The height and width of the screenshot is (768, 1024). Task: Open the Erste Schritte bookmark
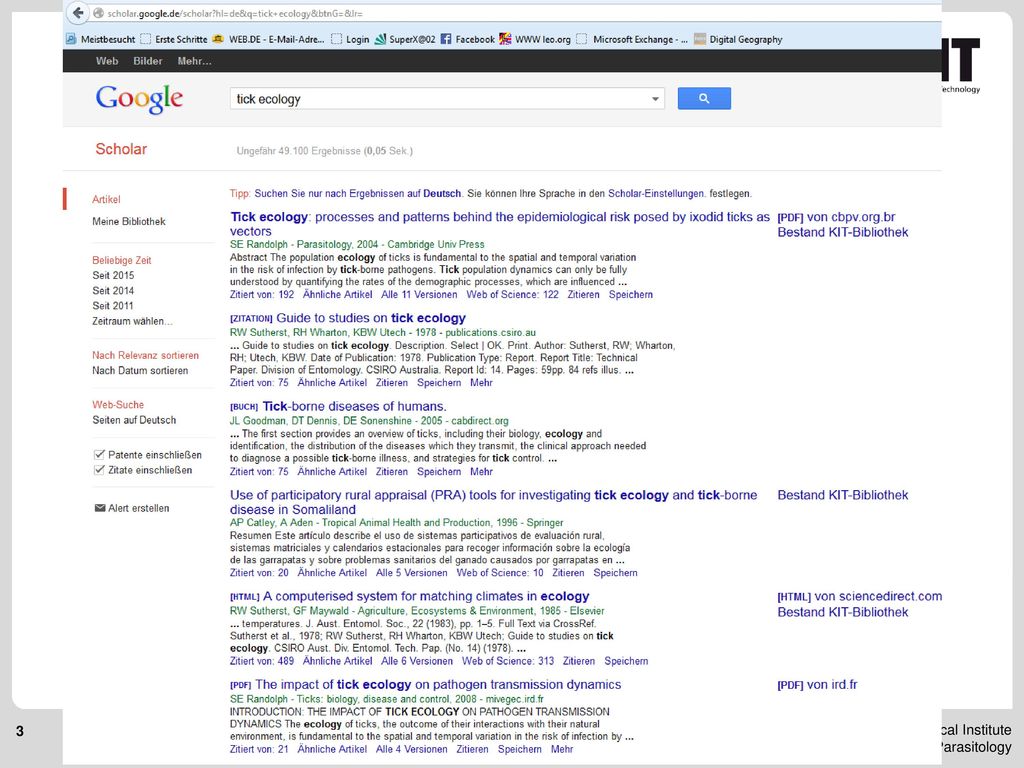[x=174, y=39]
